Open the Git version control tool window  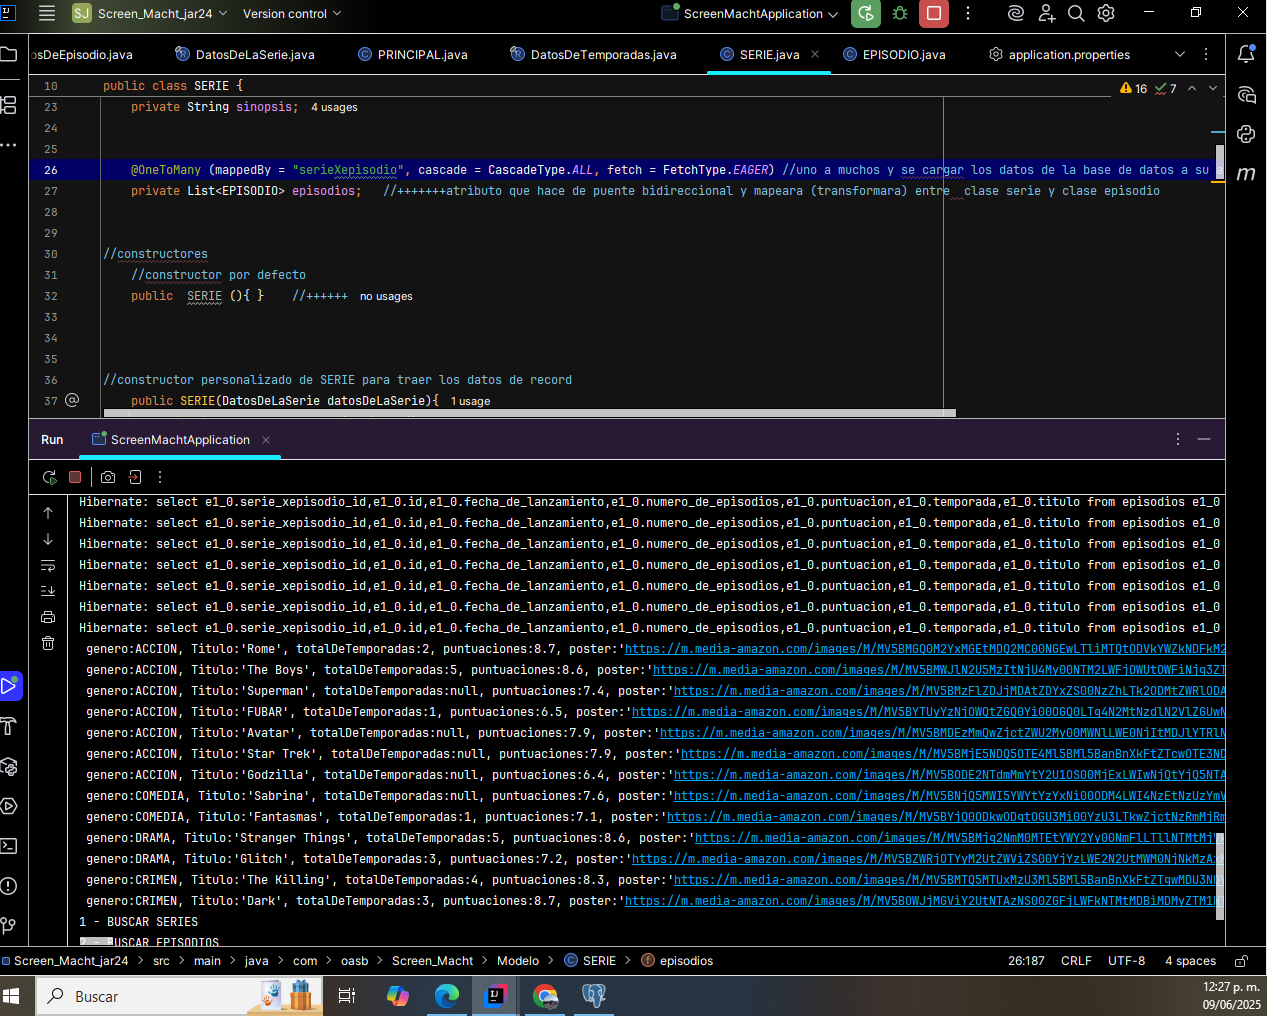coord(9,926)
